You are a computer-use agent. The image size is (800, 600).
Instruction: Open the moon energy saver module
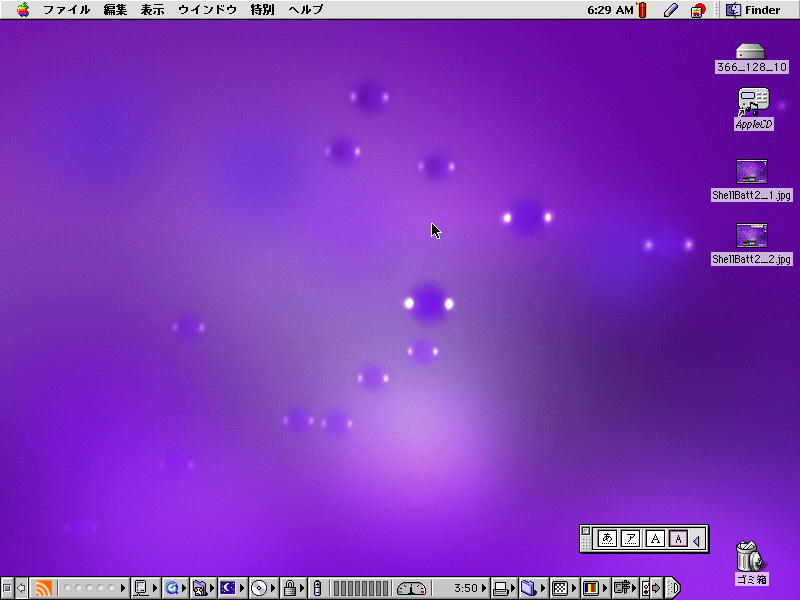coord(233,588)
